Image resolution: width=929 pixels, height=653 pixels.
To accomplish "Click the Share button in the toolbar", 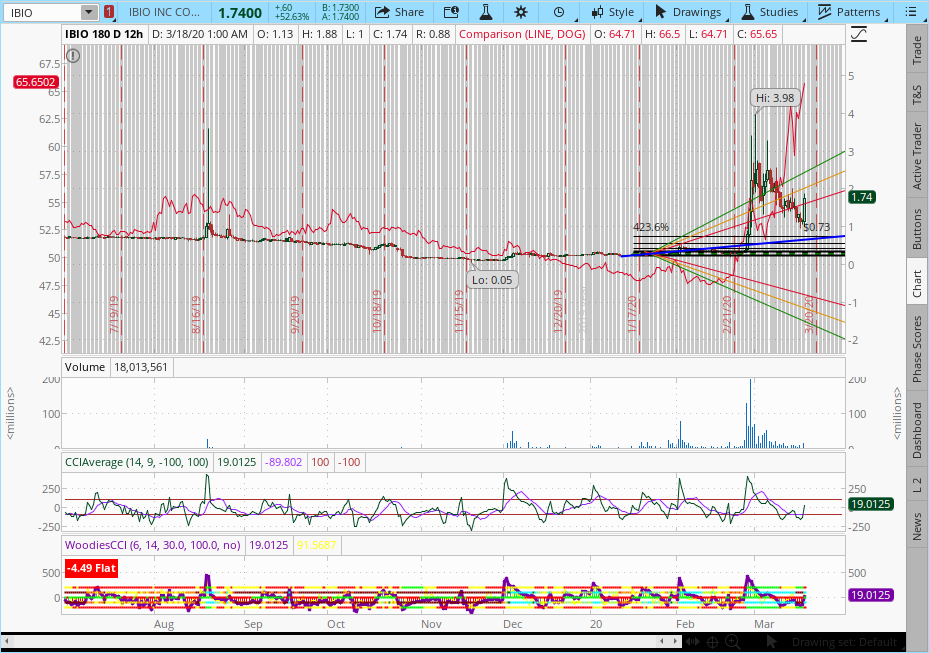I will [399, 12].
